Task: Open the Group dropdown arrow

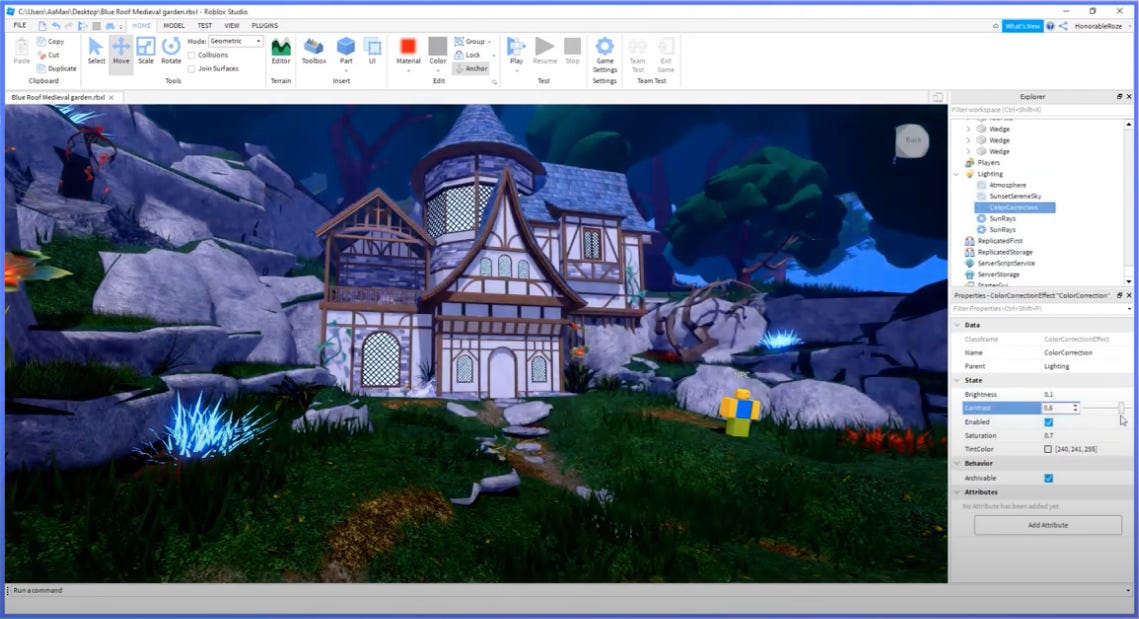Action: tap(490, 41)
